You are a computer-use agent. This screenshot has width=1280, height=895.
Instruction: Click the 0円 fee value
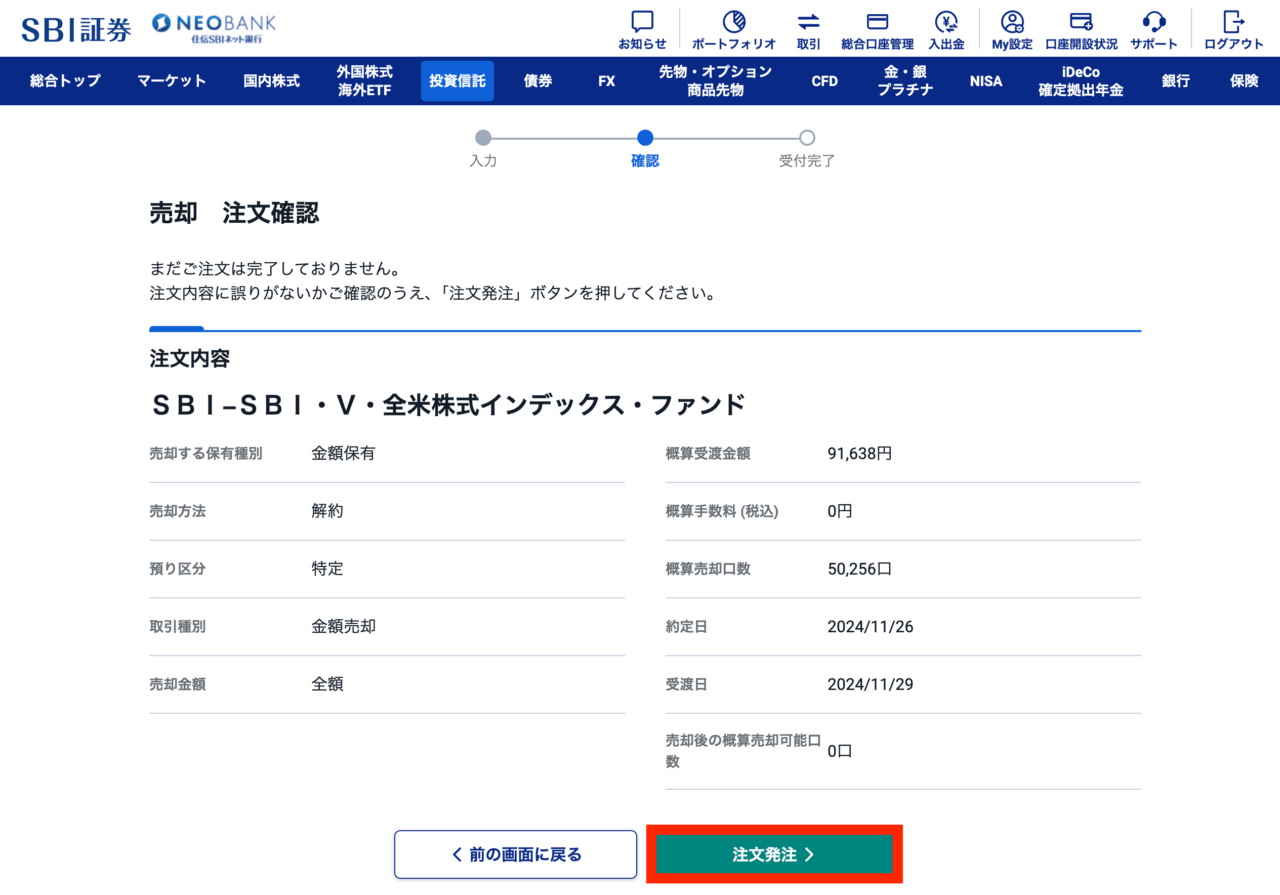(840, 511)
